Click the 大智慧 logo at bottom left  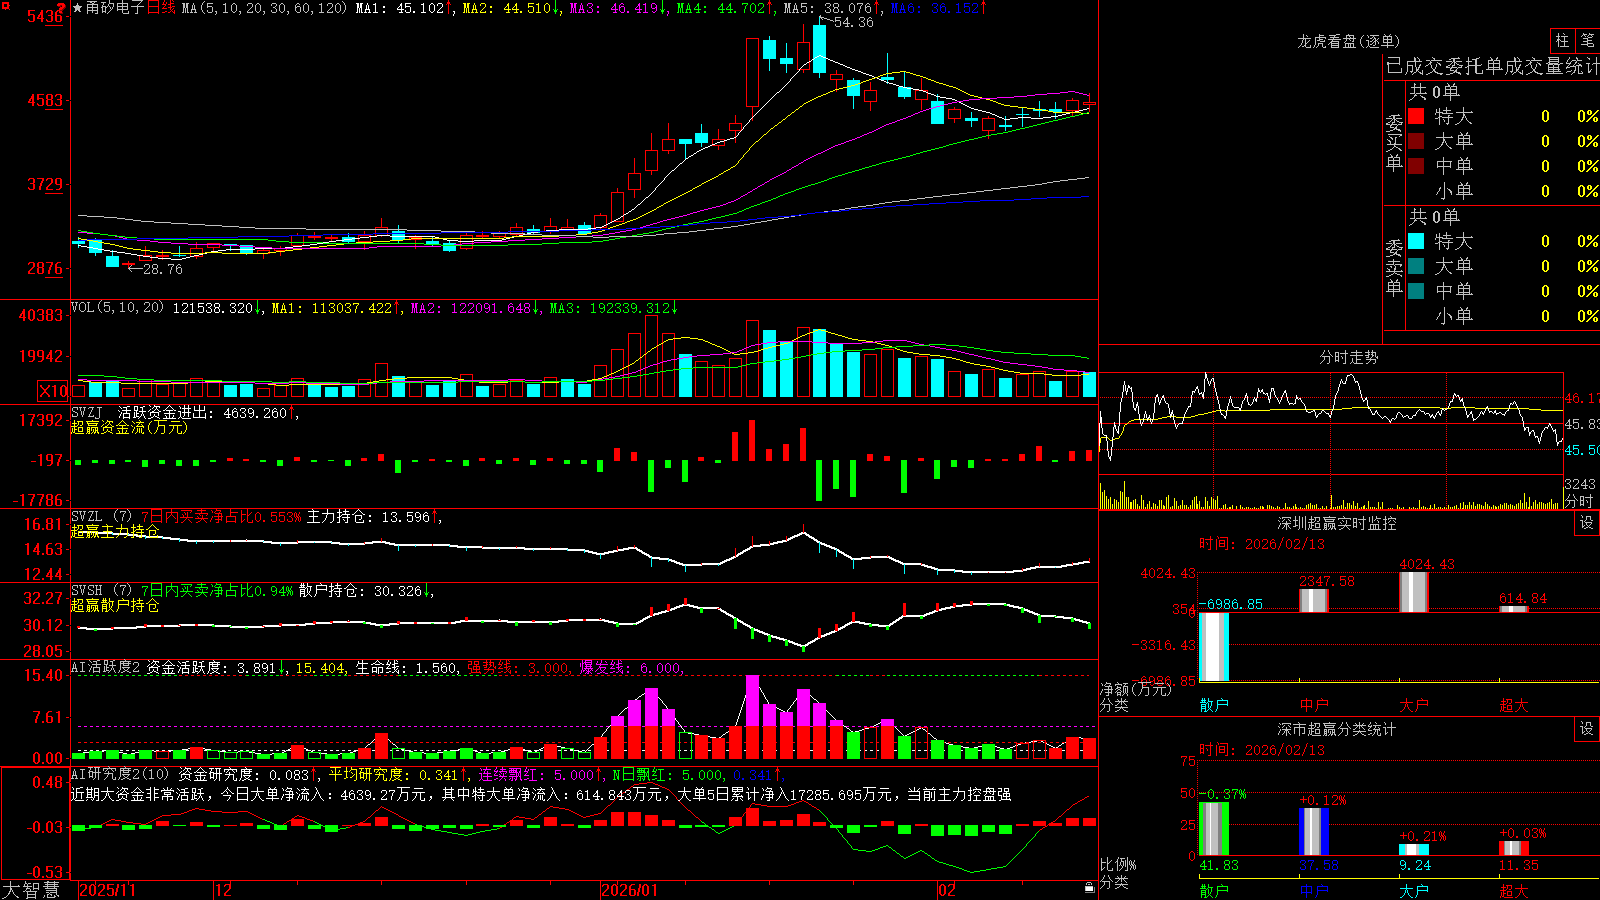pyautogui.click(x=31, y=890)
